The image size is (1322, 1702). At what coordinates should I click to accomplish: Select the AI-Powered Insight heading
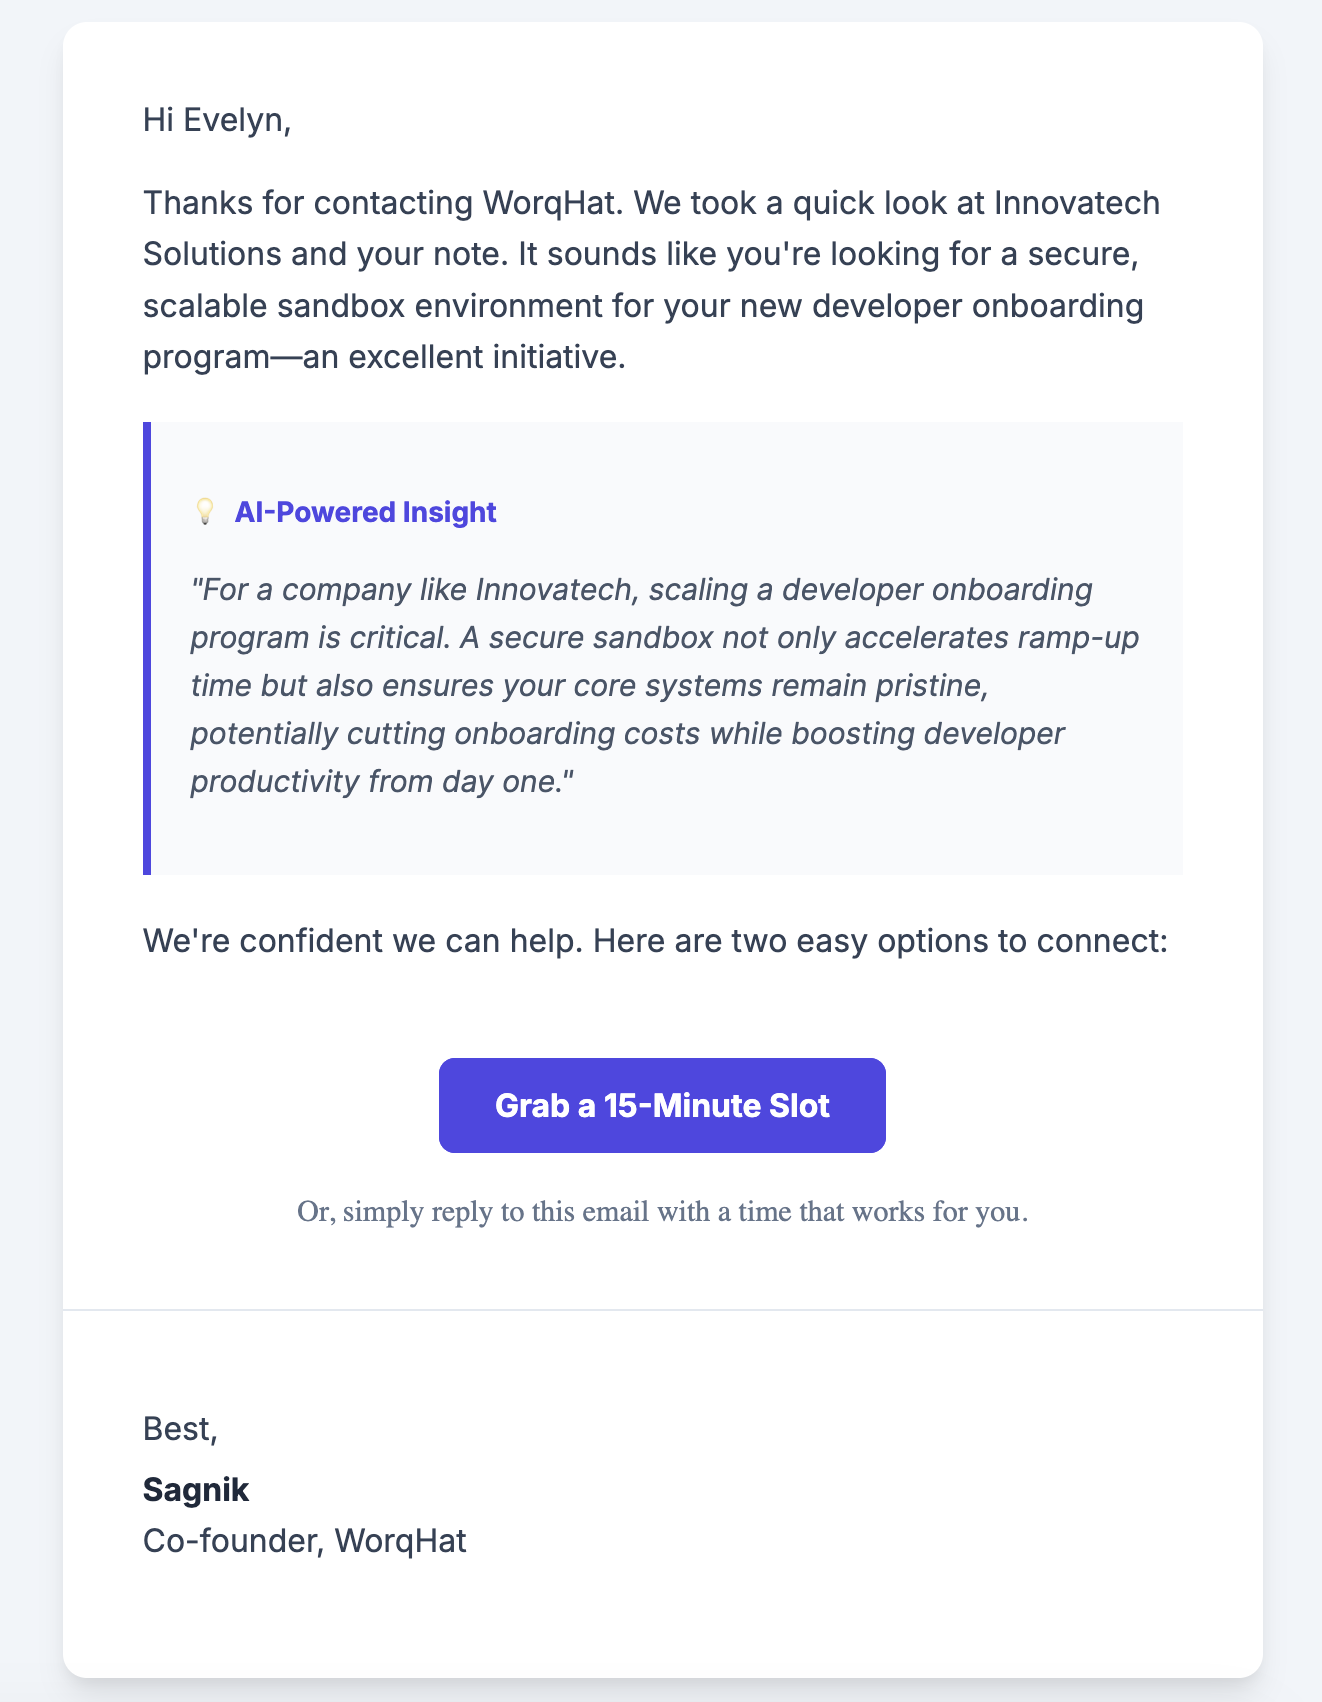tap(365, 512)
